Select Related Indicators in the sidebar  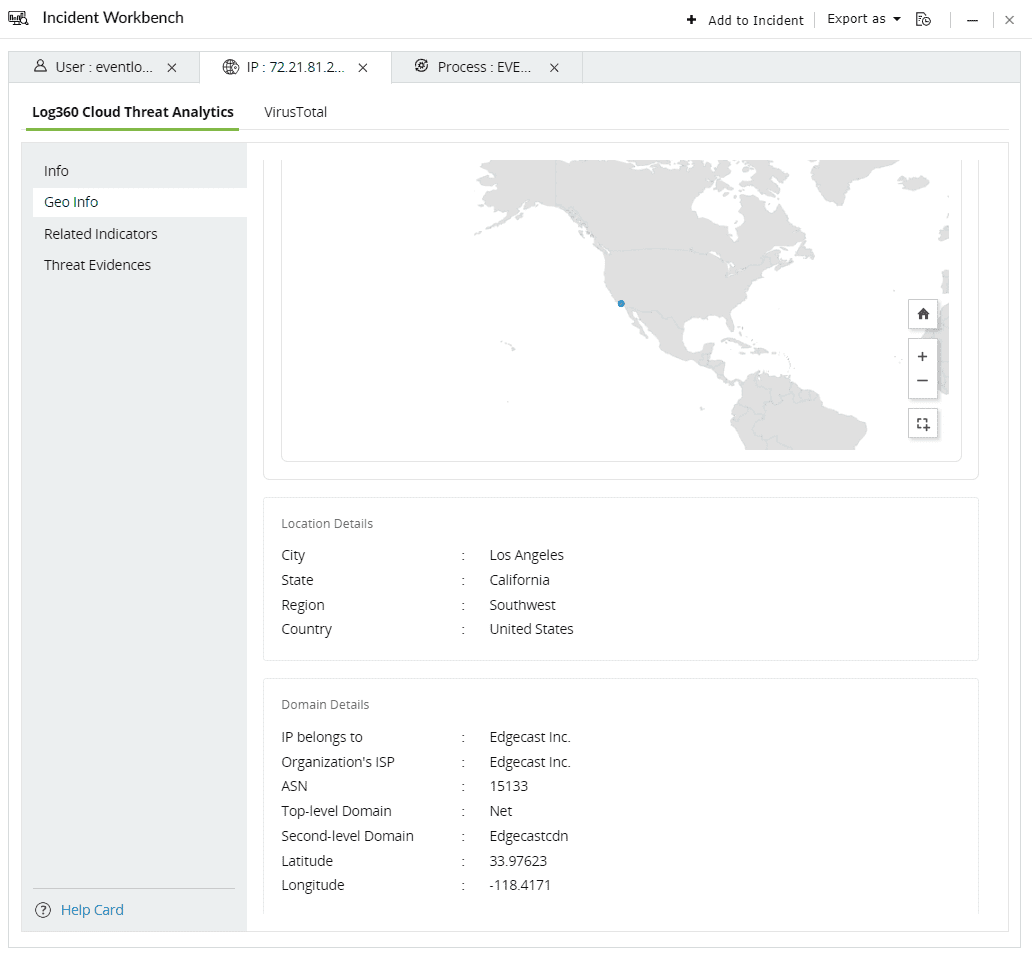pos(100,234)
